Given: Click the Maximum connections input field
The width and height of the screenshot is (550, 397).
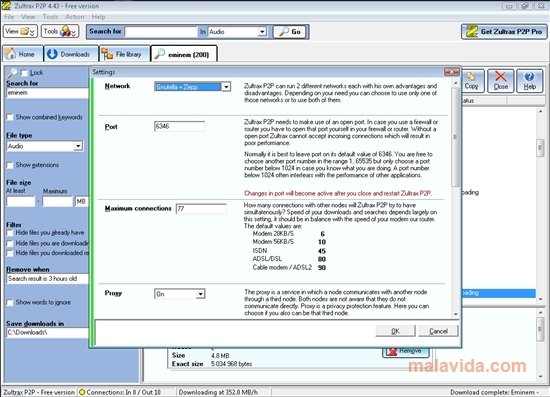Looking at the screenshot, I should point(201,209).
